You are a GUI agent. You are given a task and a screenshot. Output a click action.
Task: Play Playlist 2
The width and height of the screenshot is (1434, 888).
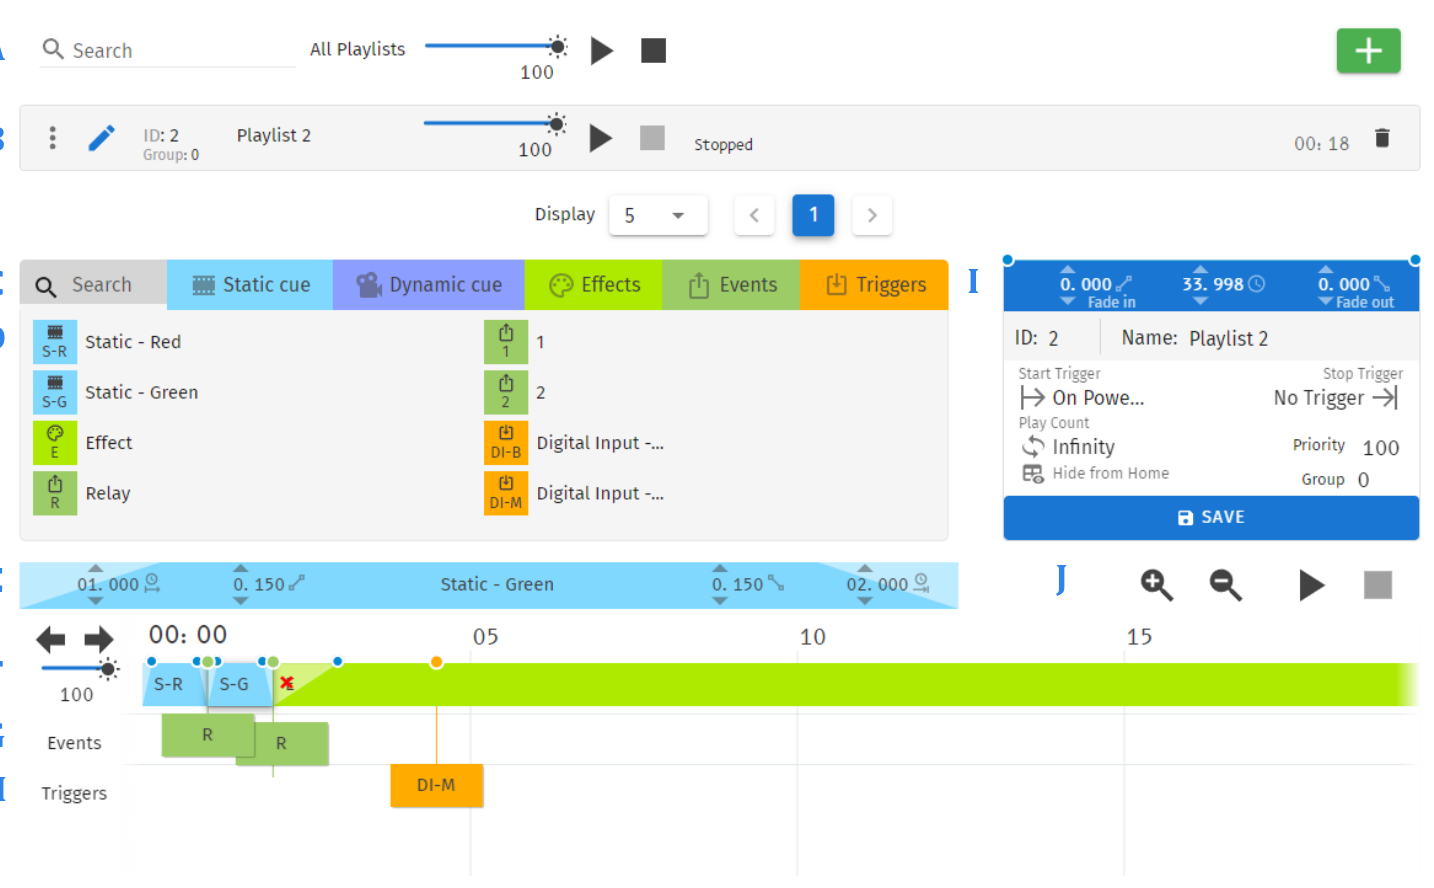coord(601,138)
